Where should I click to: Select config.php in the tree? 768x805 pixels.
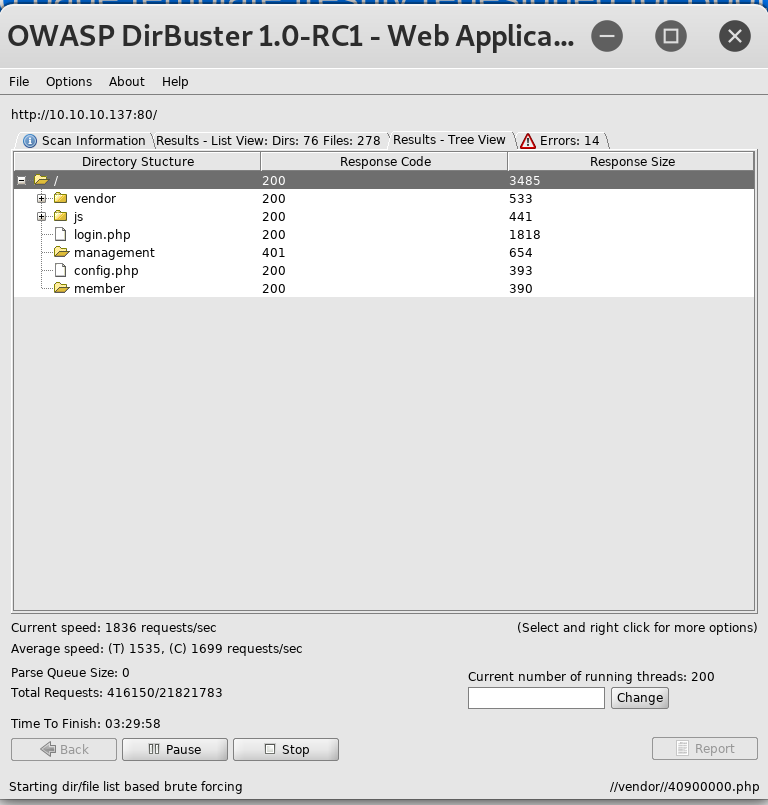[x=106, y=271]
